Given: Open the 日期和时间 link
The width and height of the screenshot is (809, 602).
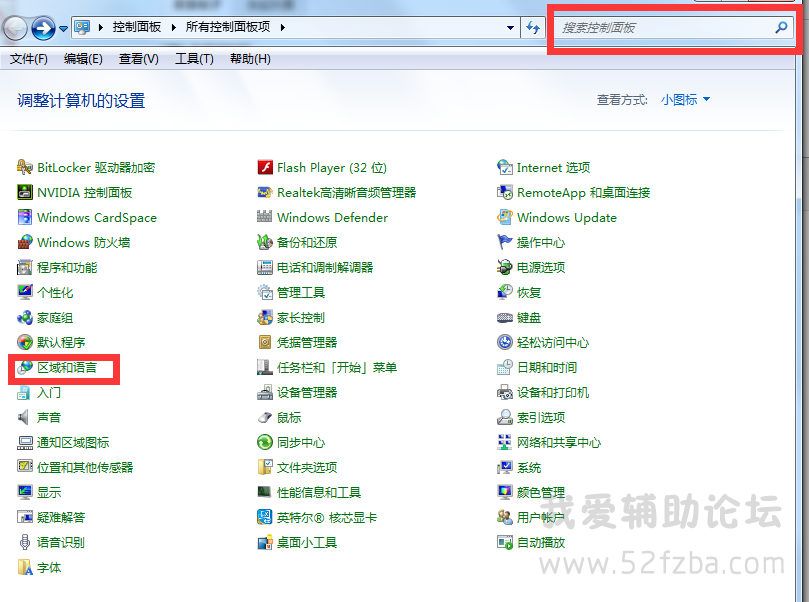Looking at the screenshot, I should pos(547,367).
